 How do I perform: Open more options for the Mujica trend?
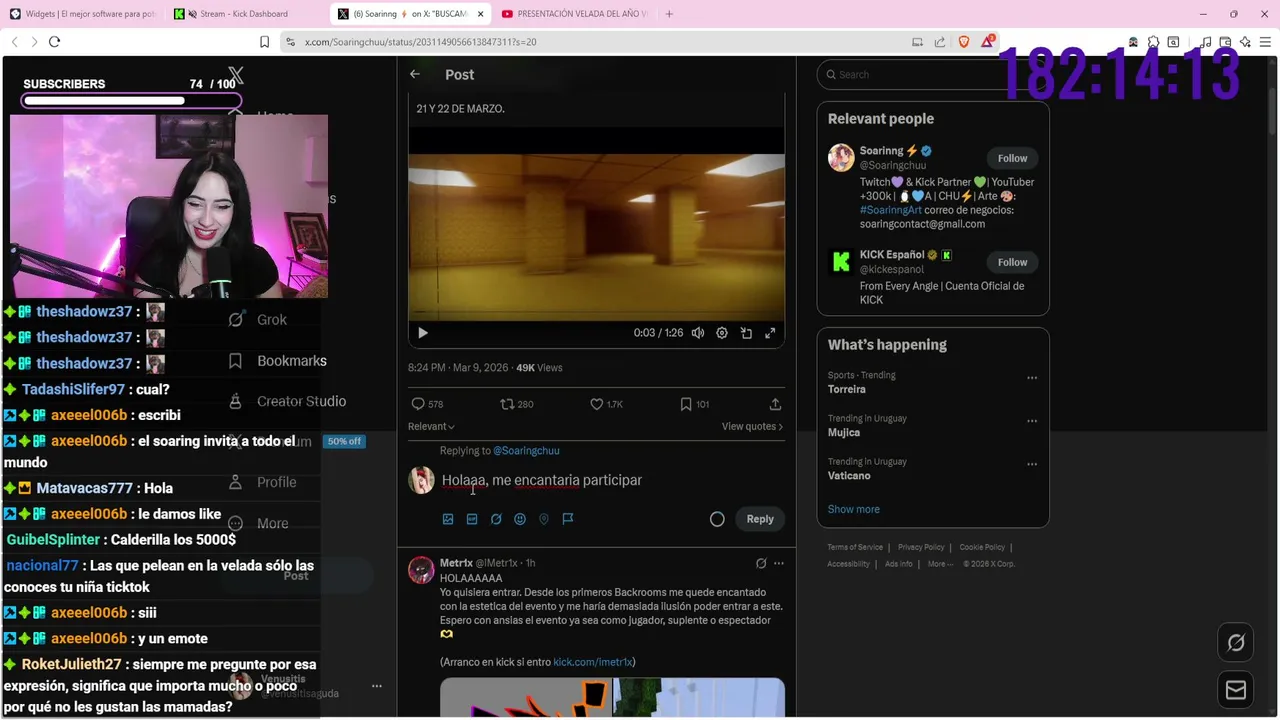coord(1032,421)
